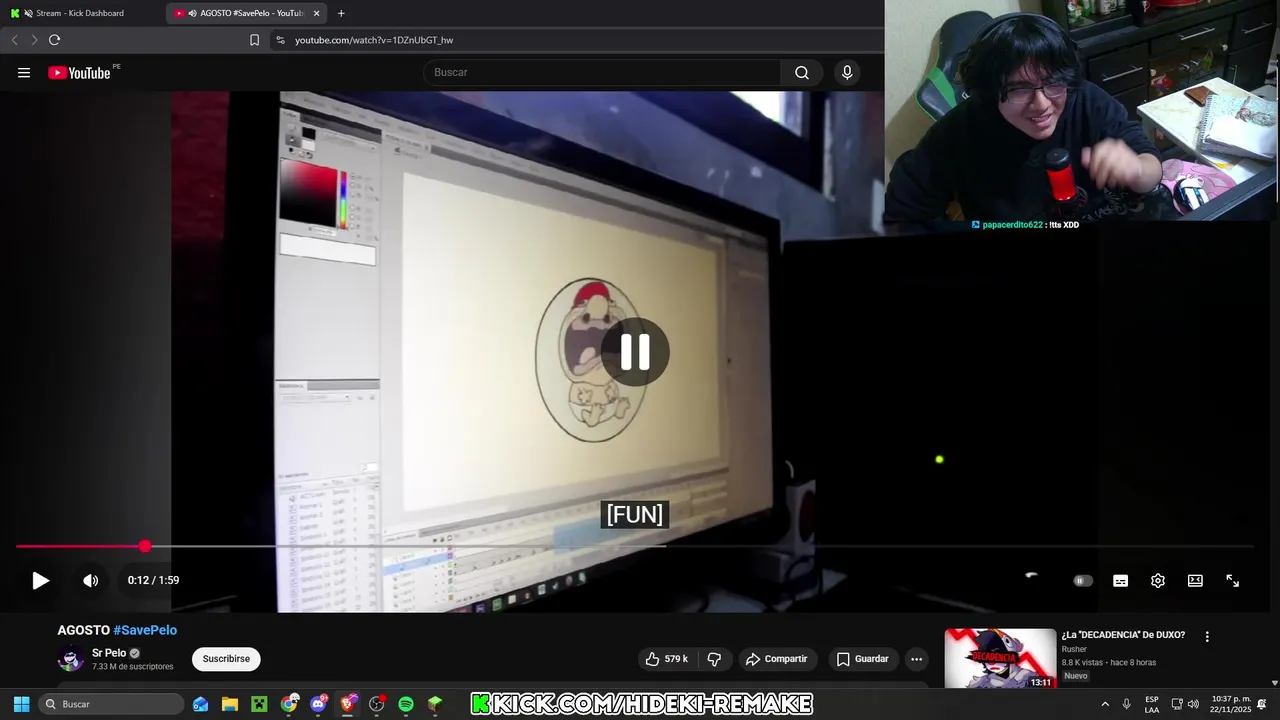1280x720 pixels.
Task: Click the Sr Pelo channel avatar
Action: click(71, 659)
